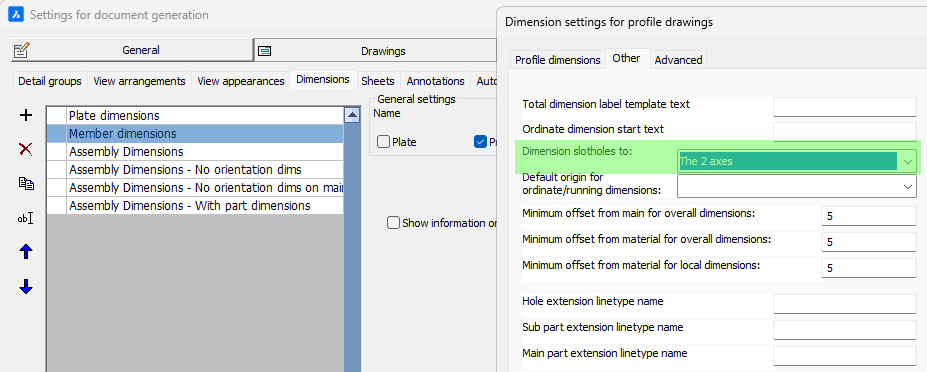927x372 pixels.
Task: Click the Total dimension label template text field
Action: 845,107
